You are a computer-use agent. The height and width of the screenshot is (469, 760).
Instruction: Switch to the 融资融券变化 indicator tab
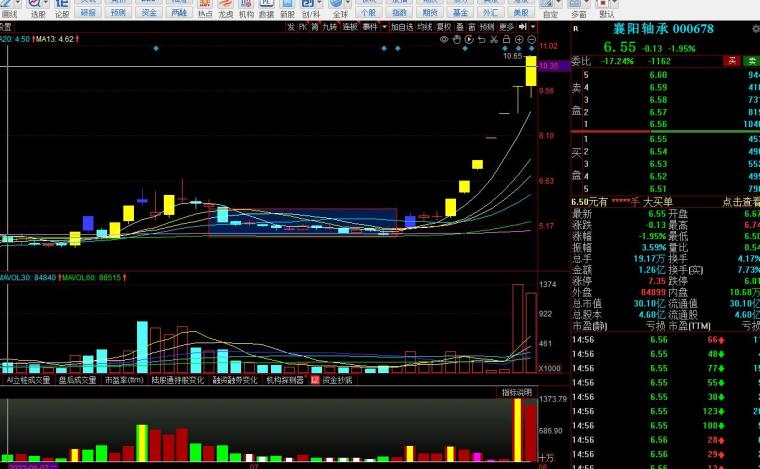[x=235, y=380]
